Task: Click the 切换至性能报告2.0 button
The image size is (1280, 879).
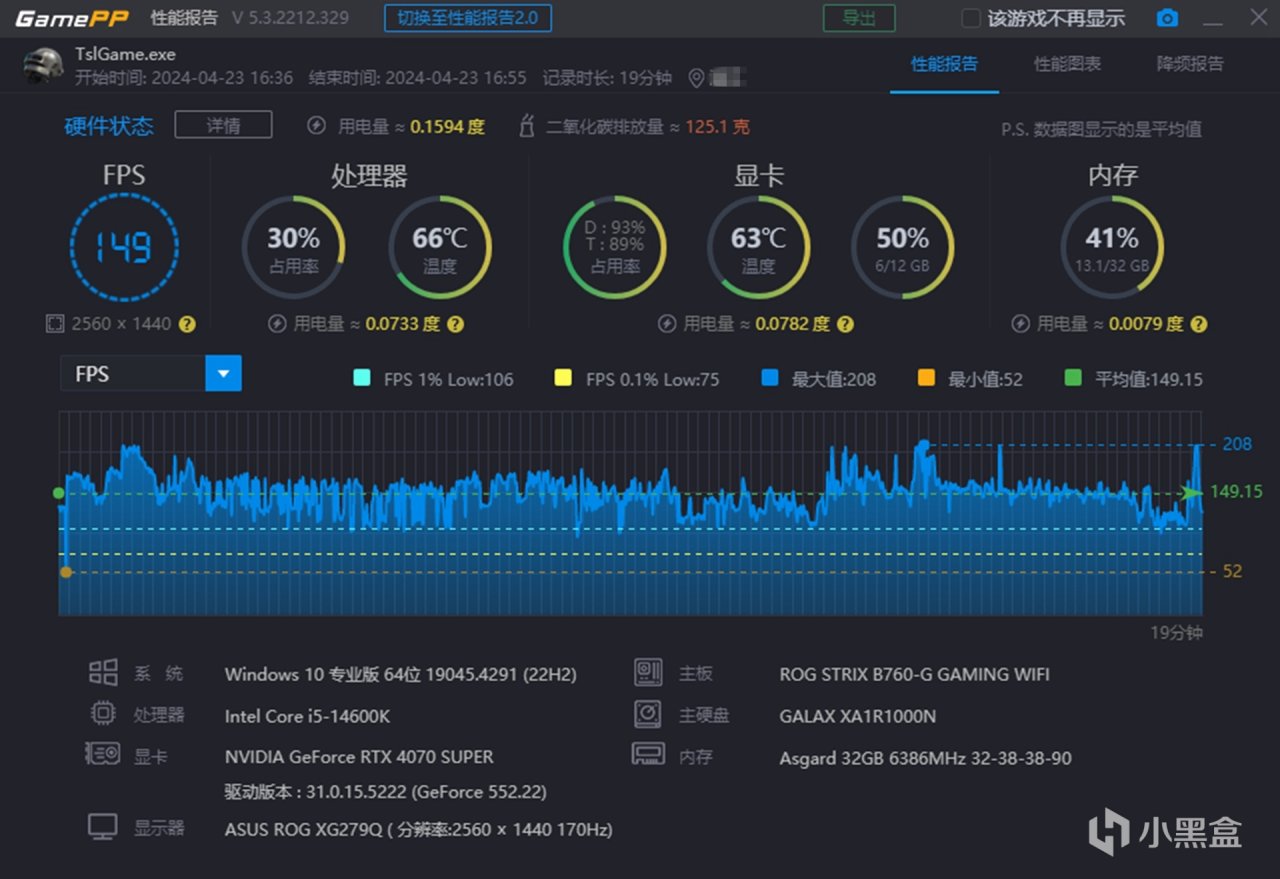Action: coord(467,18)
